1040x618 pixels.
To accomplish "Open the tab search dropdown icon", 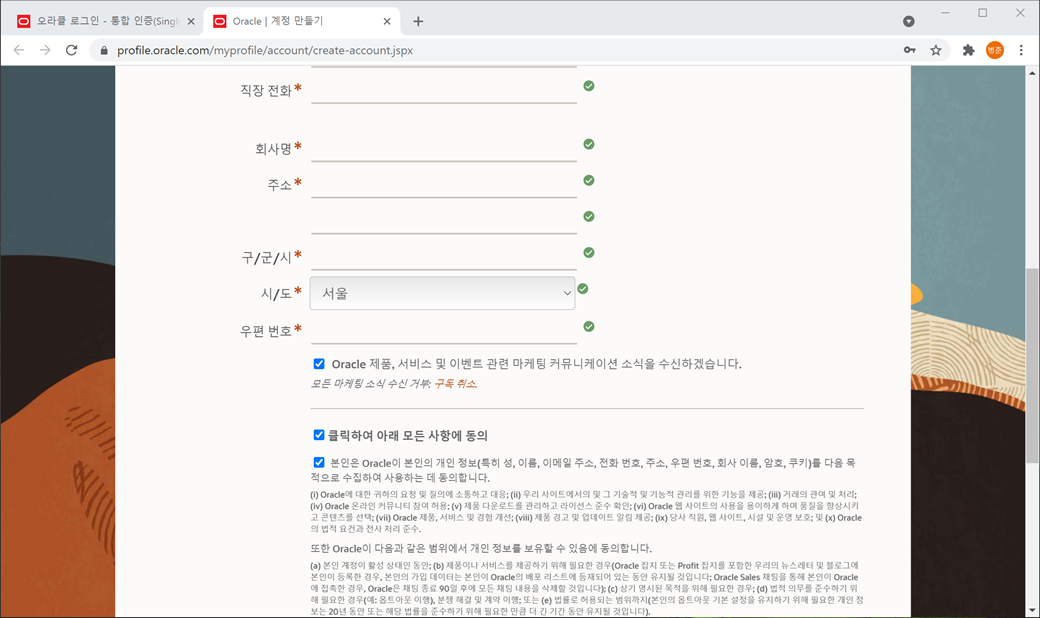I will [909, 21].
